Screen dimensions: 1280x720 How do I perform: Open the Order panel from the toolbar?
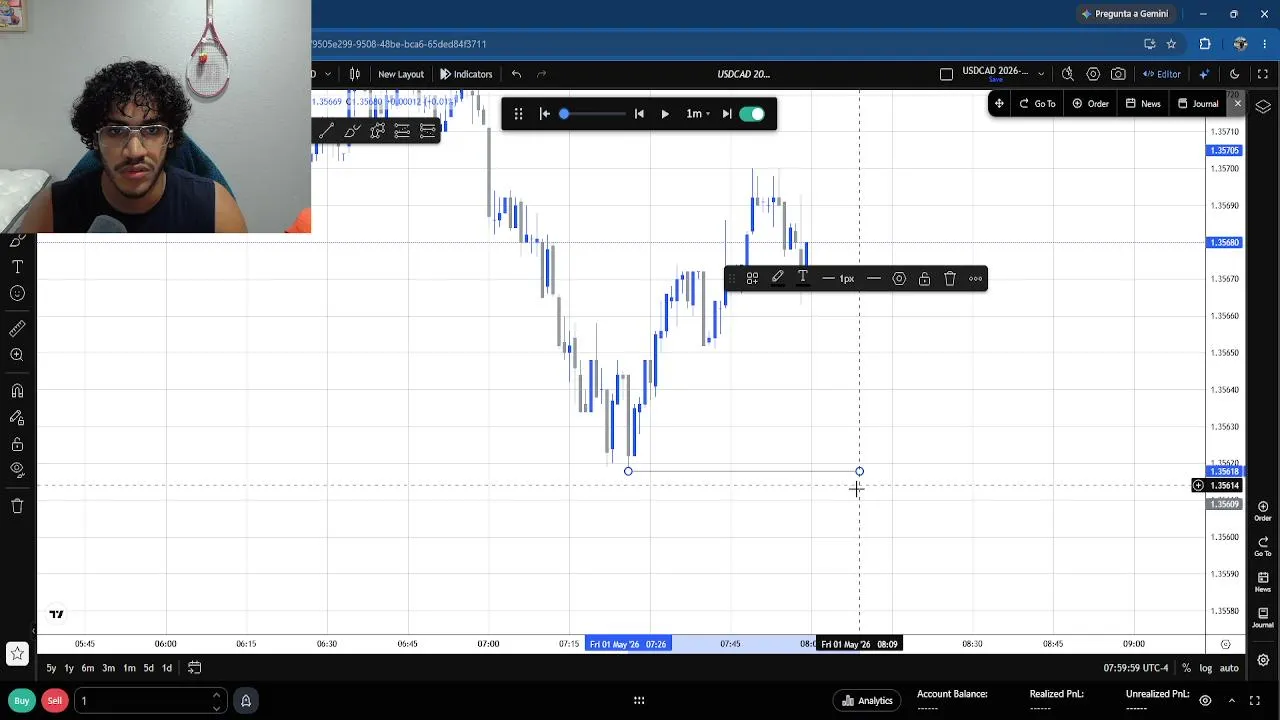1090,104
